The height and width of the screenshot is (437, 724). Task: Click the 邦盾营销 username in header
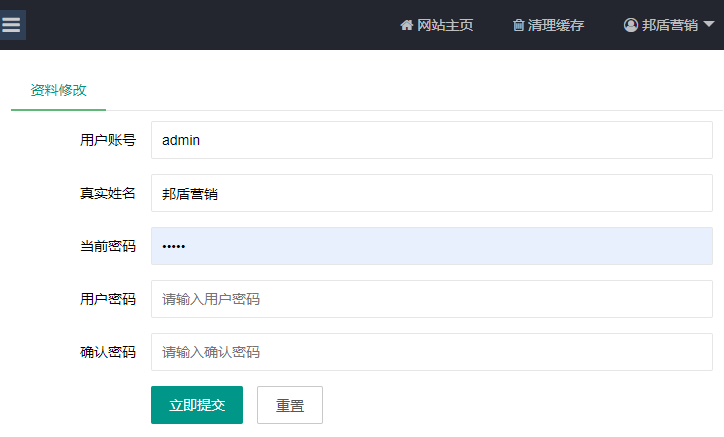[x=670, y=25]
